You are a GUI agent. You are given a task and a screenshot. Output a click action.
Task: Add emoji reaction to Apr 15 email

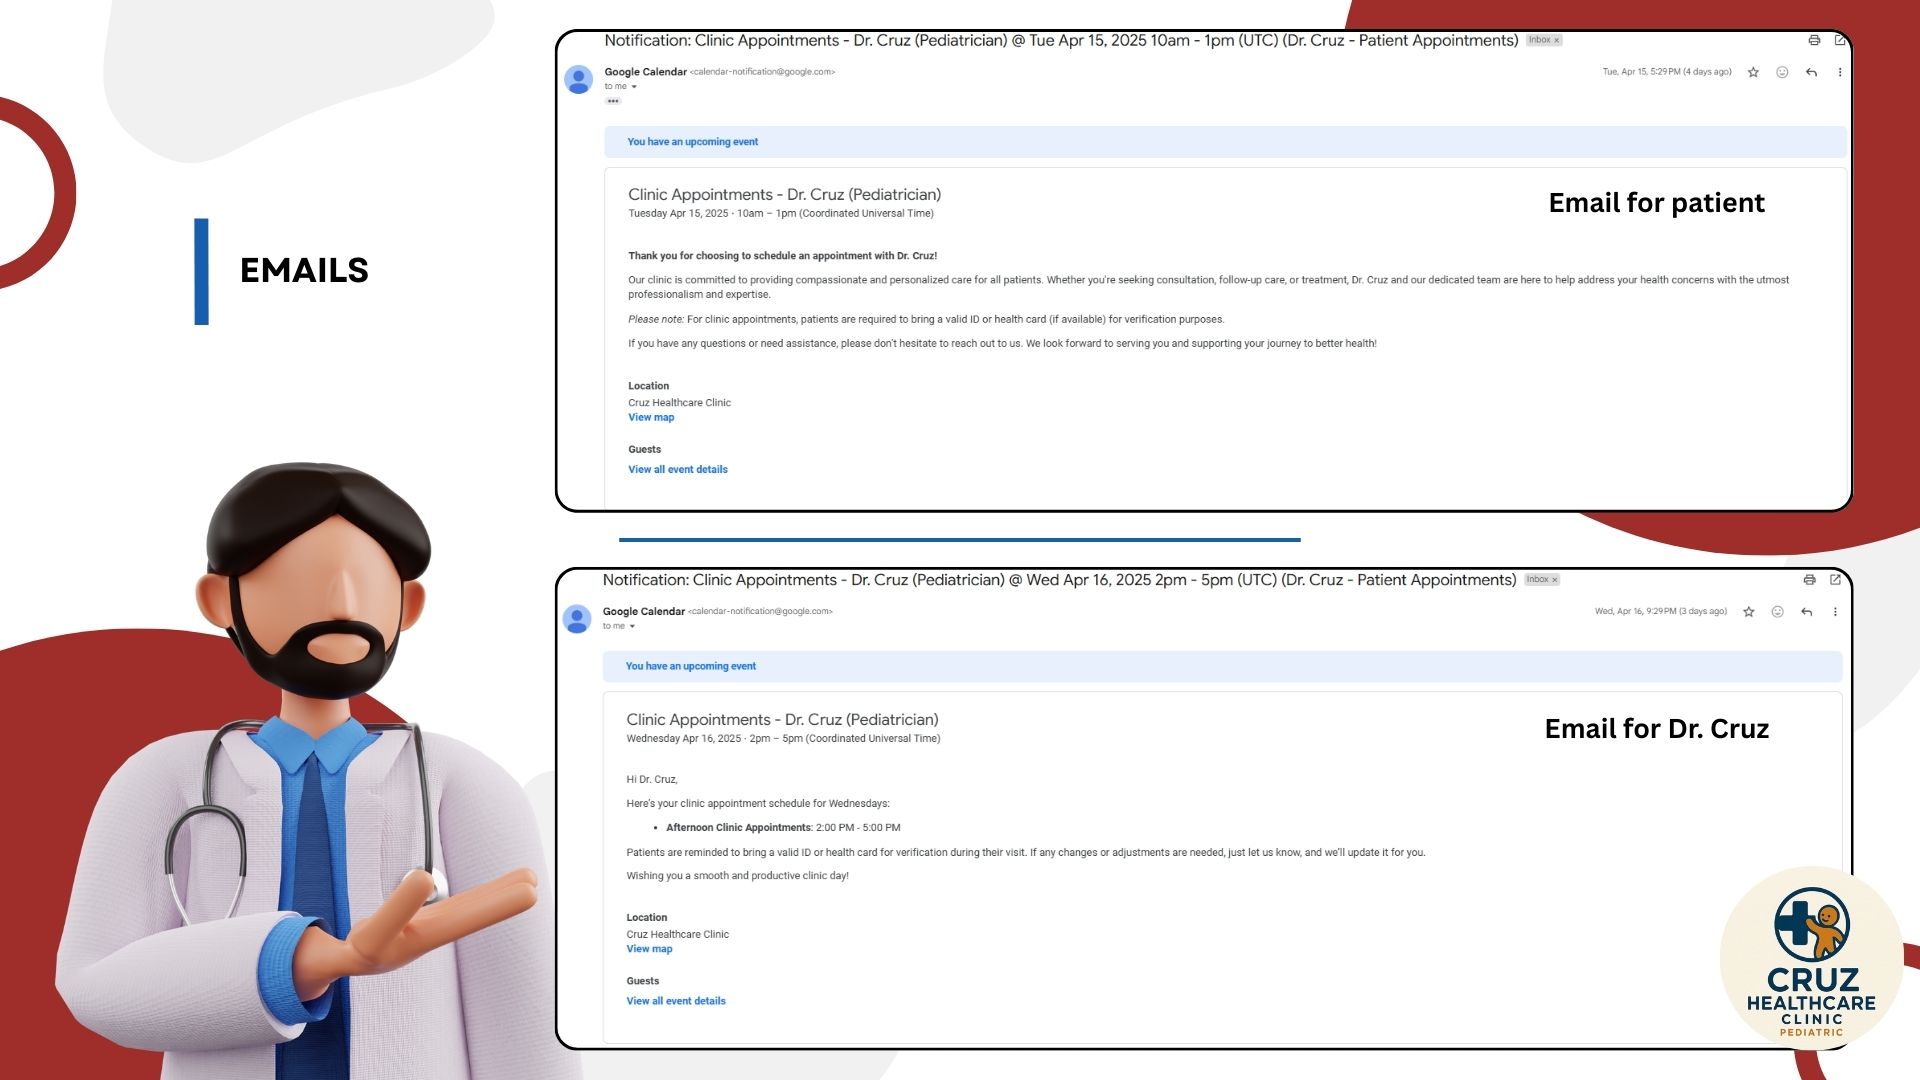pyautogui.click(x=1782, y=72)
